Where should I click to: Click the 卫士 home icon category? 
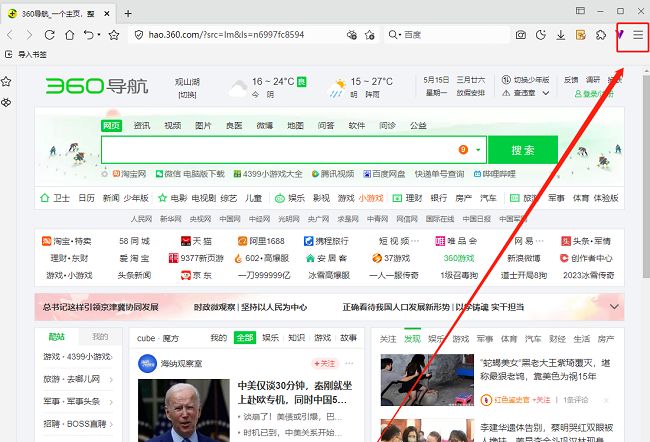55,198
